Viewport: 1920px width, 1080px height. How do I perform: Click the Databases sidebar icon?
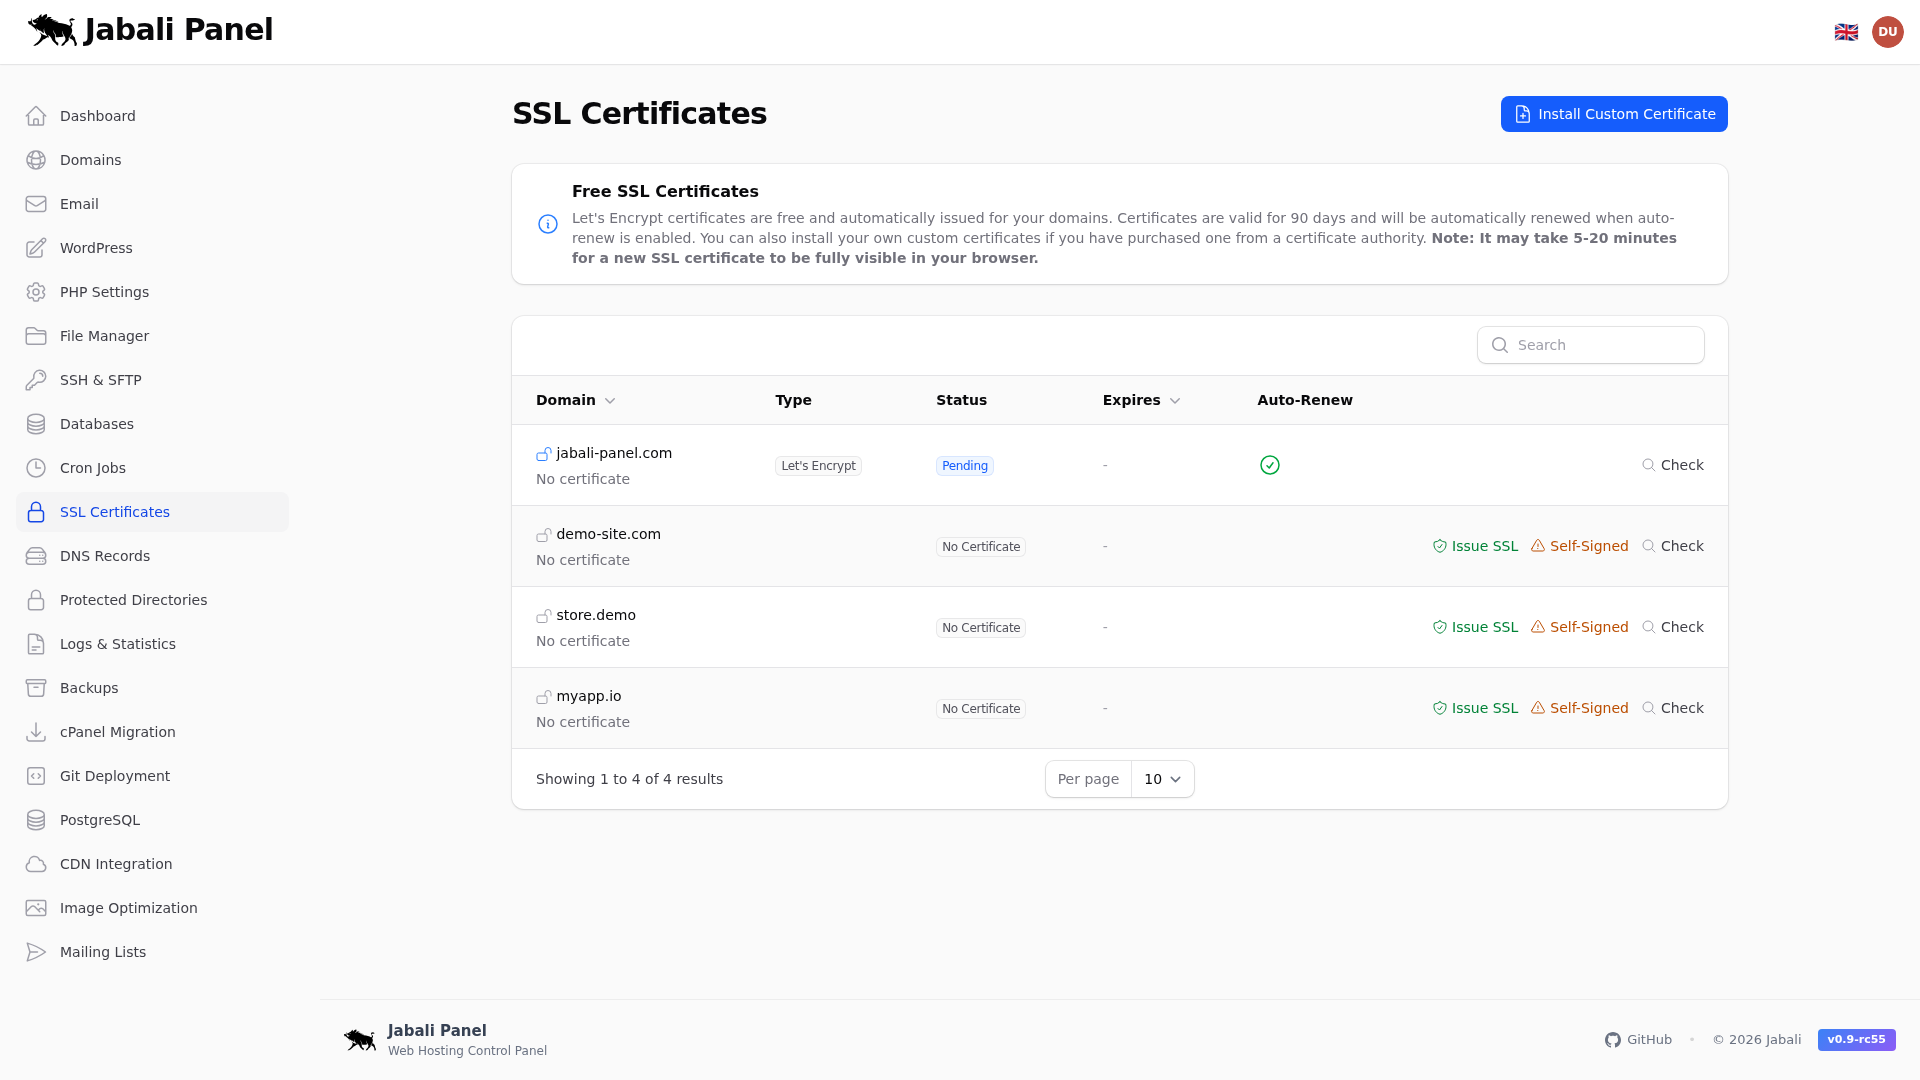(x=36, y=424)
